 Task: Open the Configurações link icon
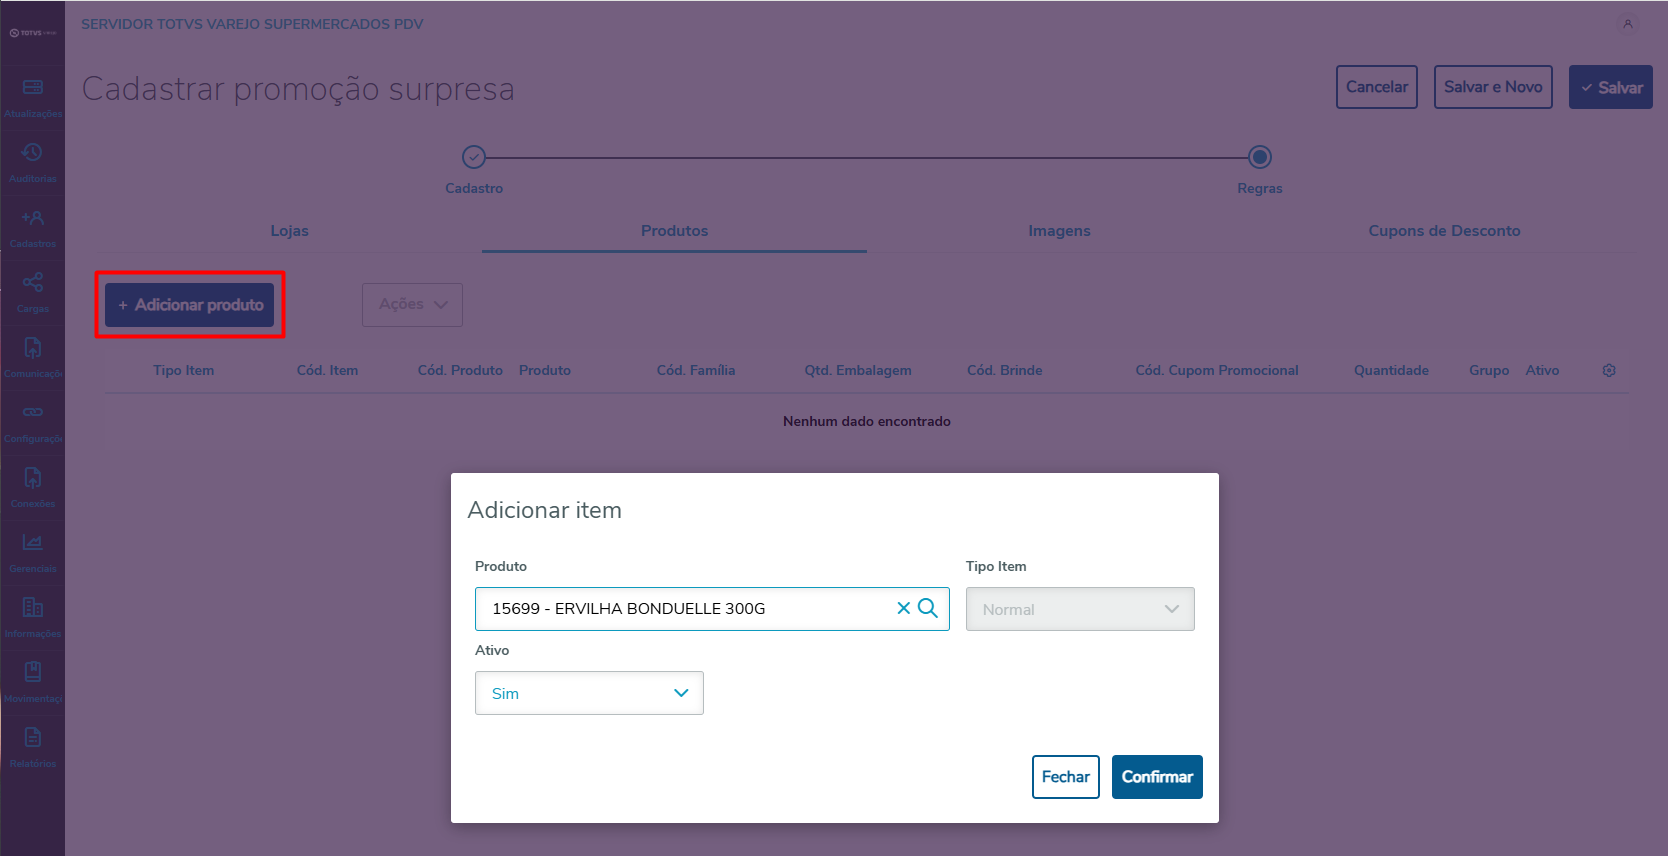point(33,412)
